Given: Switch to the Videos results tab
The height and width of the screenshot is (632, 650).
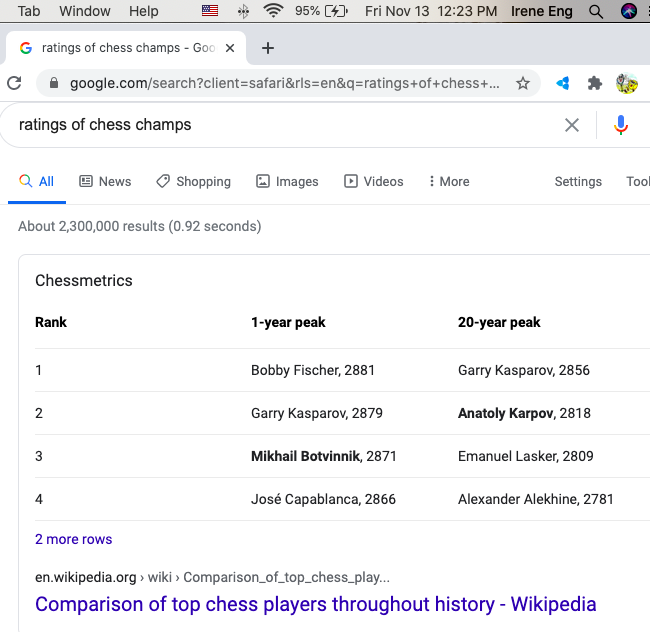Looking at the screenshot, I should click(x=374, y=181).
